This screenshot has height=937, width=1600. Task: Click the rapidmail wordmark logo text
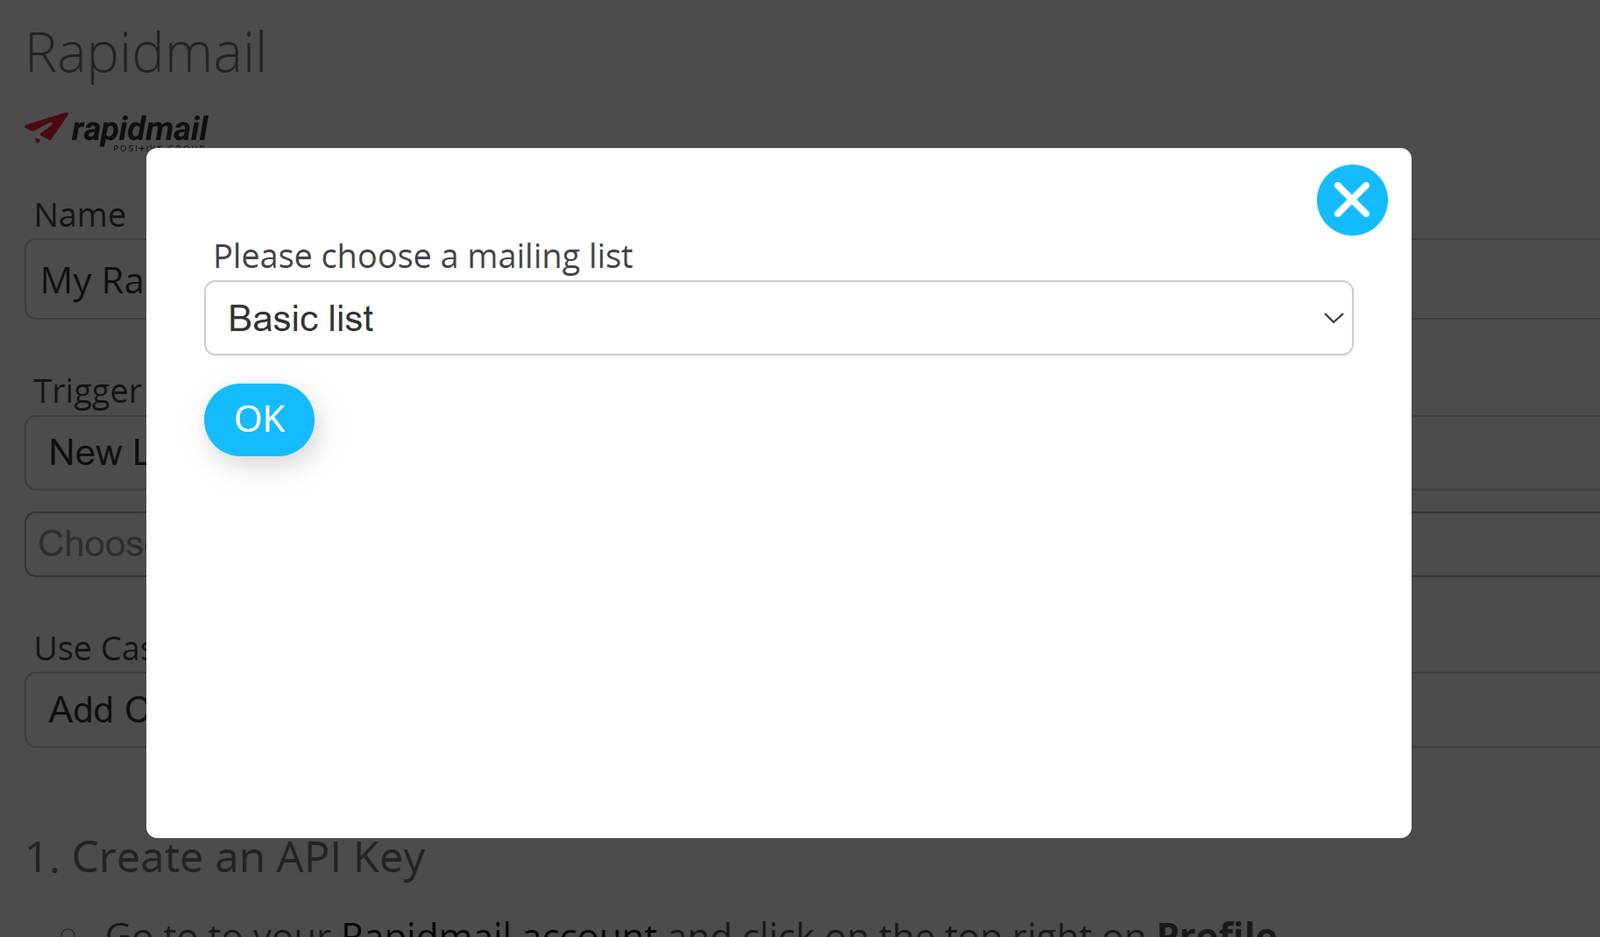pos(139,129)
